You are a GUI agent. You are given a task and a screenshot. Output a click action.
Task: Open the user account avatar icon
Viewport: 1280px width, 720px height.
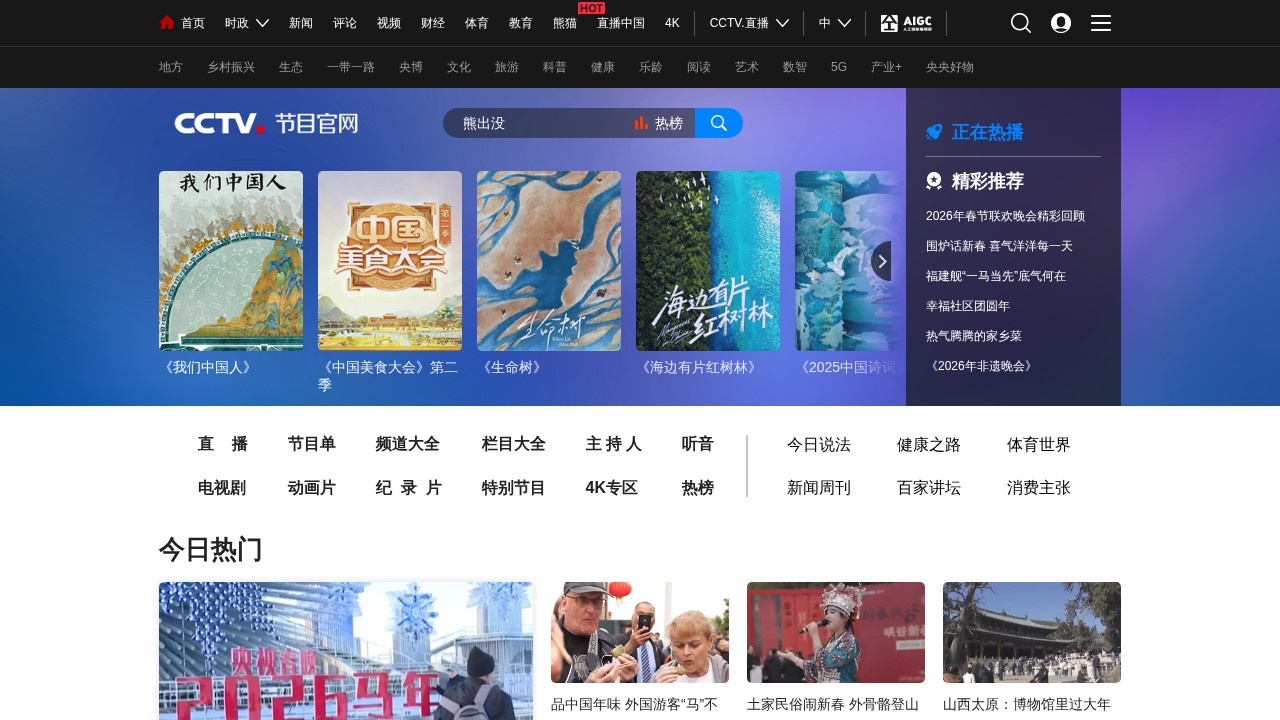pos(1060,22)
